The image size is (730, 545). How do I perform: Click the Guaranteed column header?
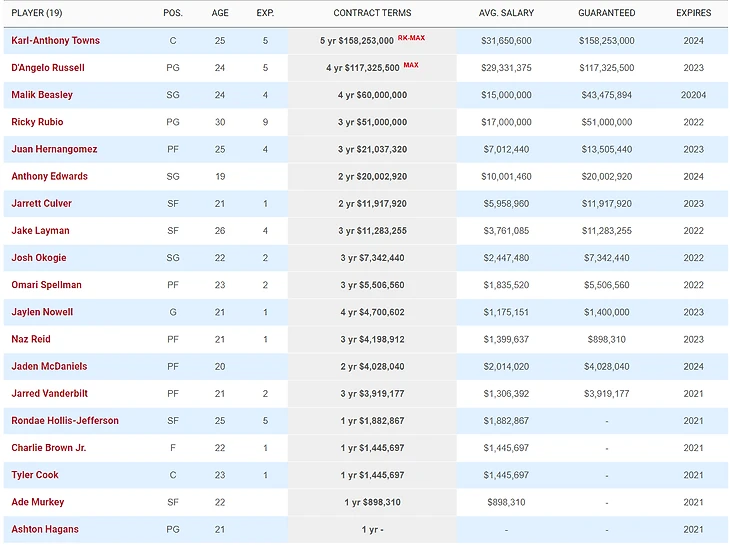606,13
